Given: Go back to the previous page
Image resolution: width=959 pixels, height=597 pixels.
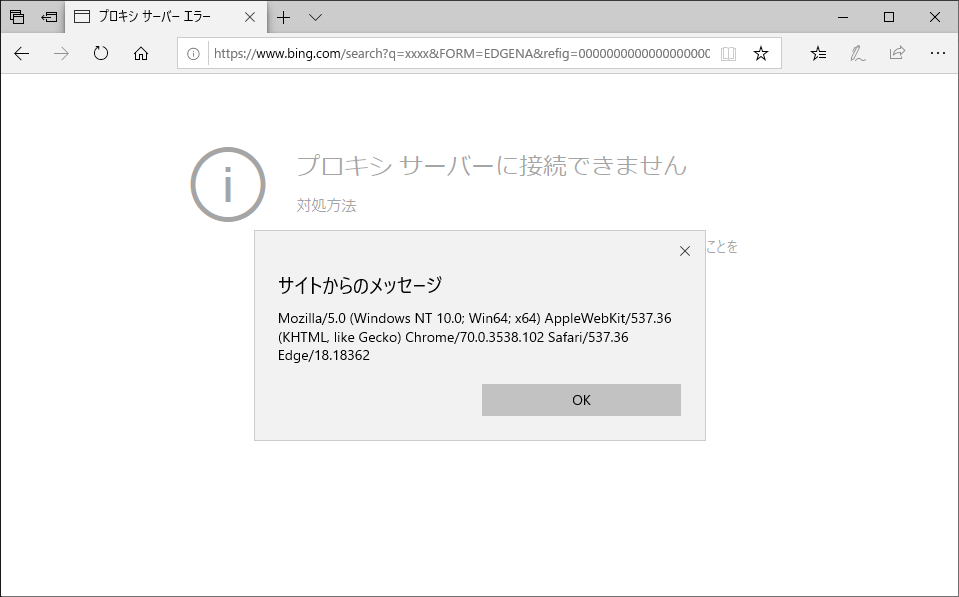Looking at the screenshot, I should point(21,54).
